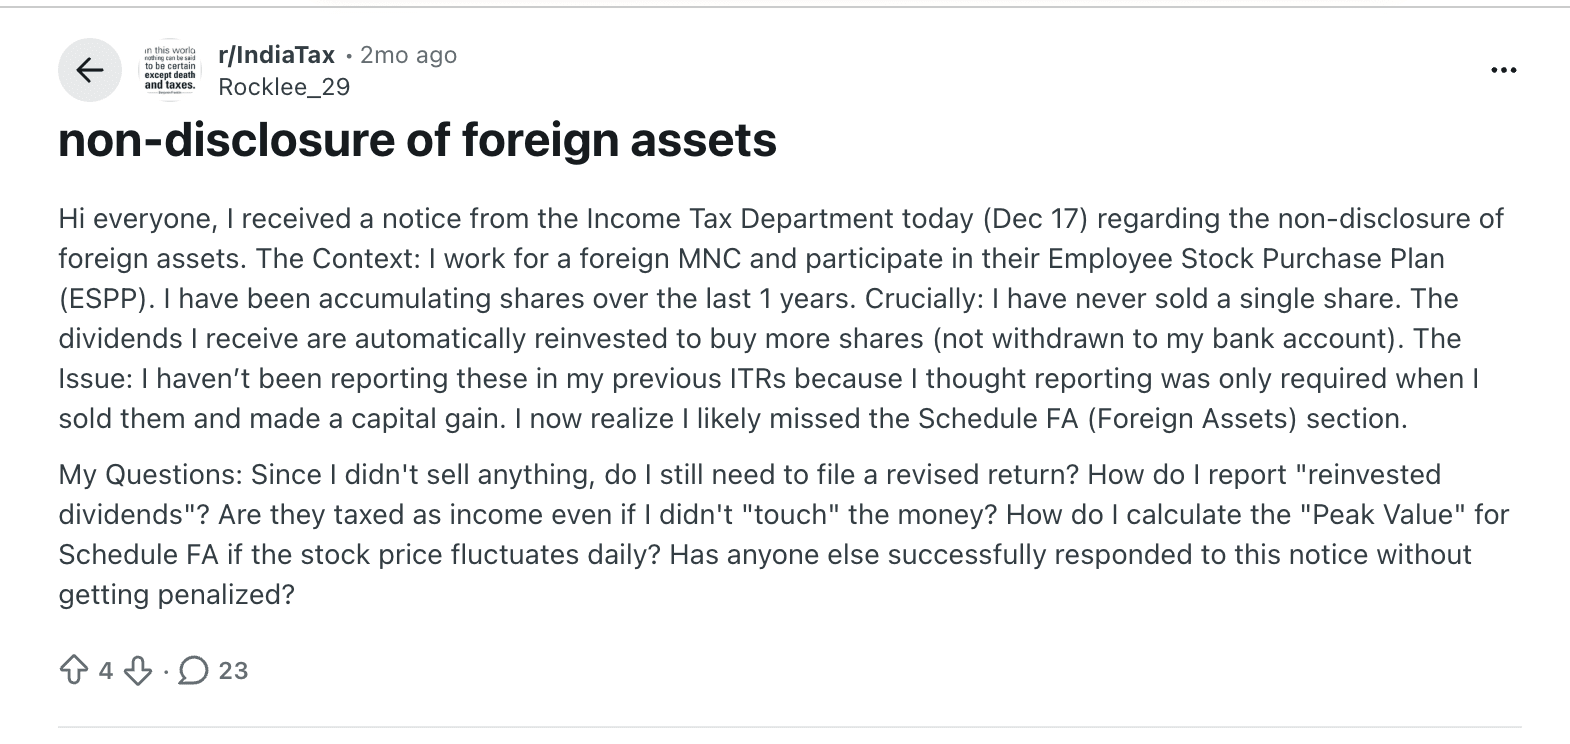
Task: Click the "non-disclosure of foreign assets" title
Action: coord(417,140)
